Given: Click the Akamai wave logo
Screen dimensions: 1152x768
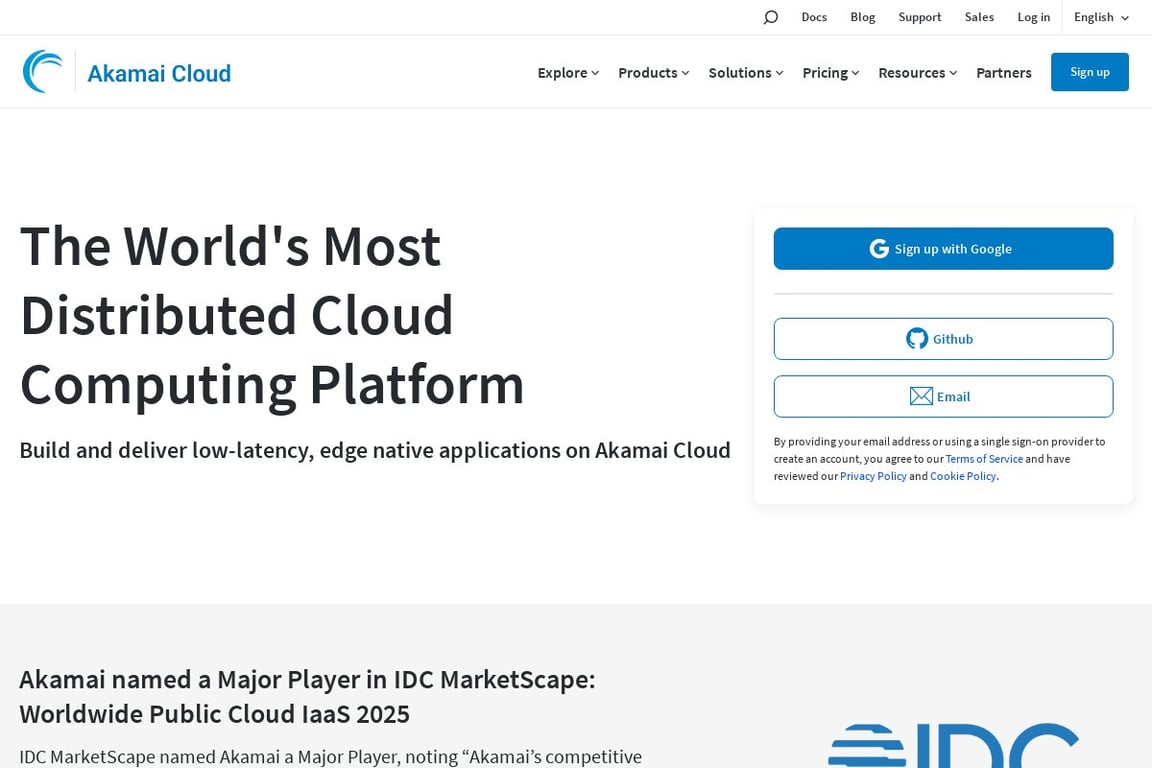Looking at the screenshot, I should pos(43,71).
